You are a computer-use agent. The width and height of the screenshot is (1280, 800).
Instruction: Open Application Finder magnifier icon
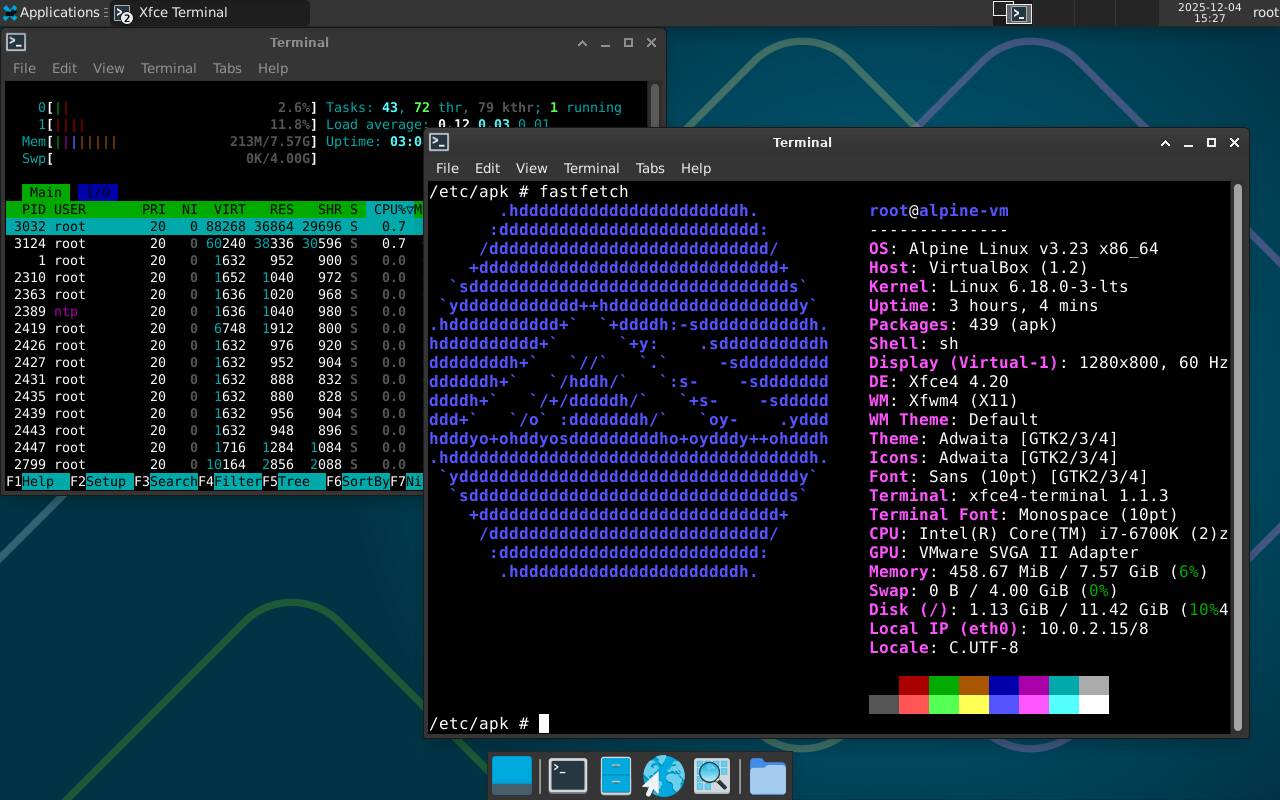click(712, 775)
